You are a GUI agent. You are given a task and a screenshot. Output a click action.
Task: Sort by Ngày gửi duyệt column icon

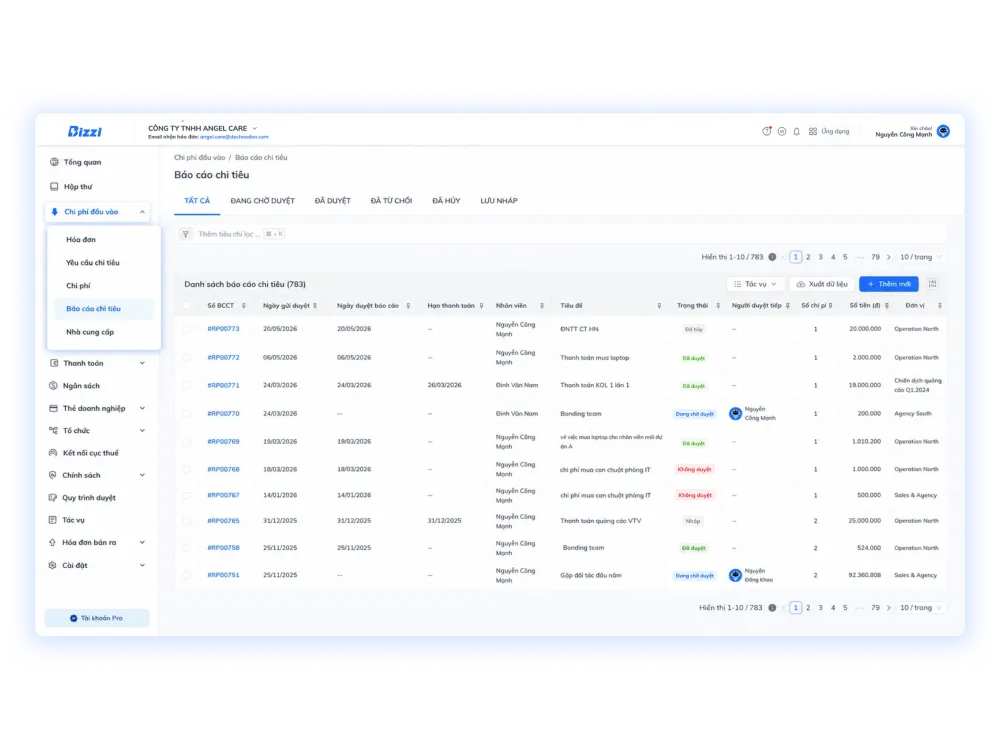[315, 306]
